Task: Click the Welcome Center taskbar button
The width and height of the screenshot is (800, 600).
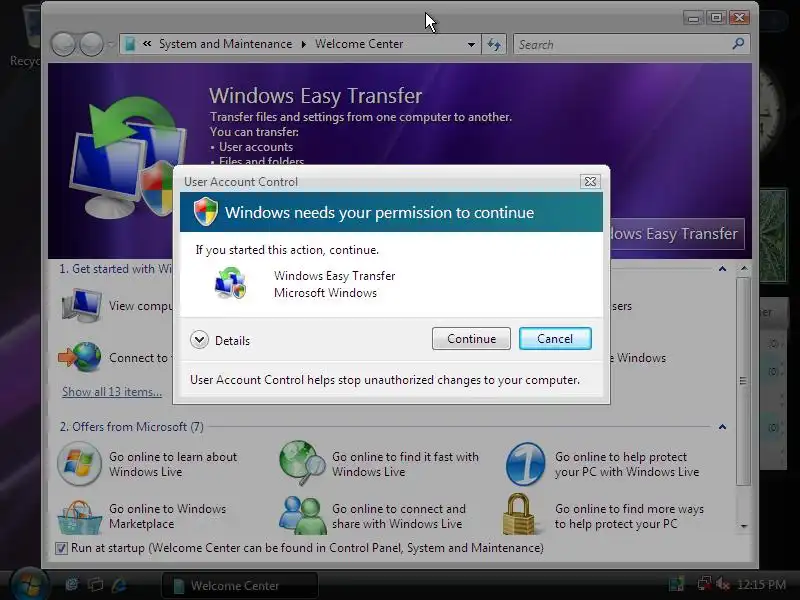Action: tap(240, 586)
